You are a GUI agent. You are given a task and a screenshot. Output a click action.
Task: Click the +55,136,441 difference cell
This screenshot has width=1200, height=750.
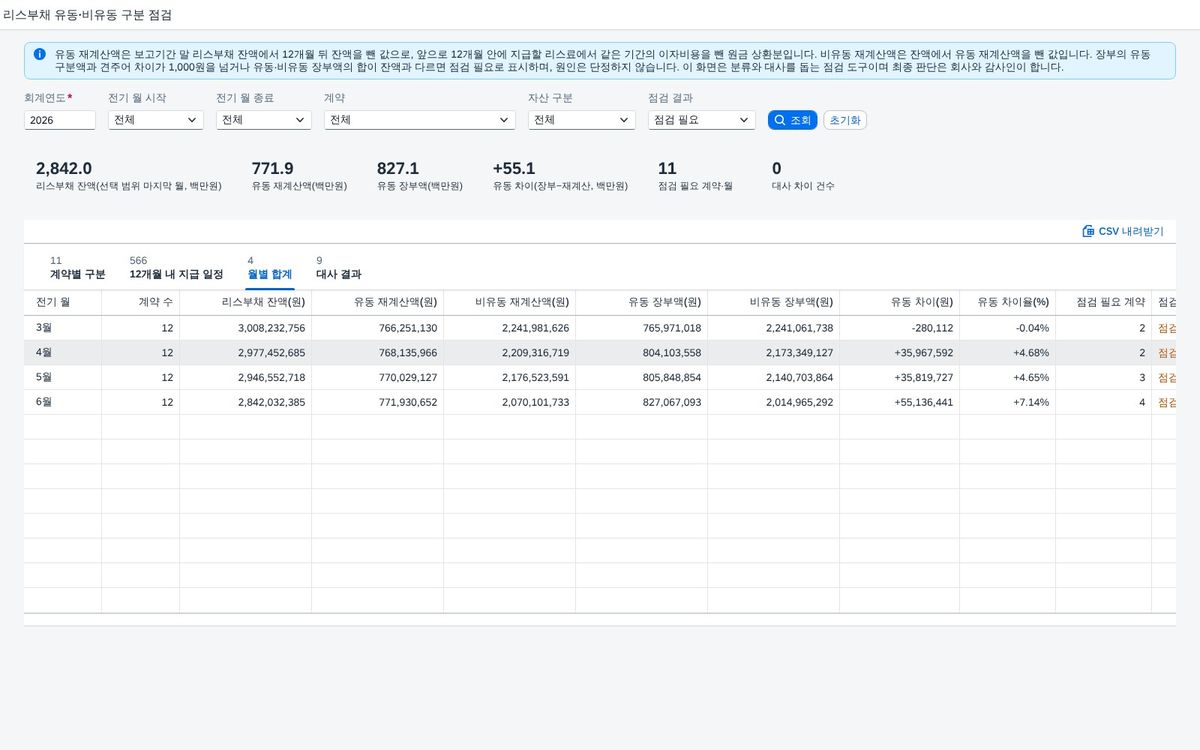tap(900, 402)
